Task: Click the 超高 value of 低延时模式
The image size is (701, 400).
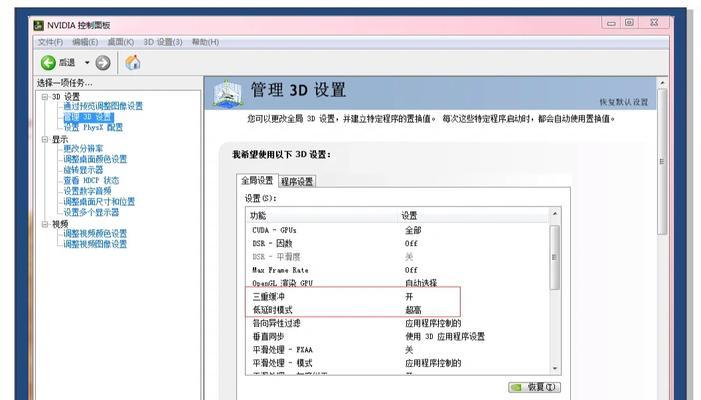Action: [x=413, y=310]
